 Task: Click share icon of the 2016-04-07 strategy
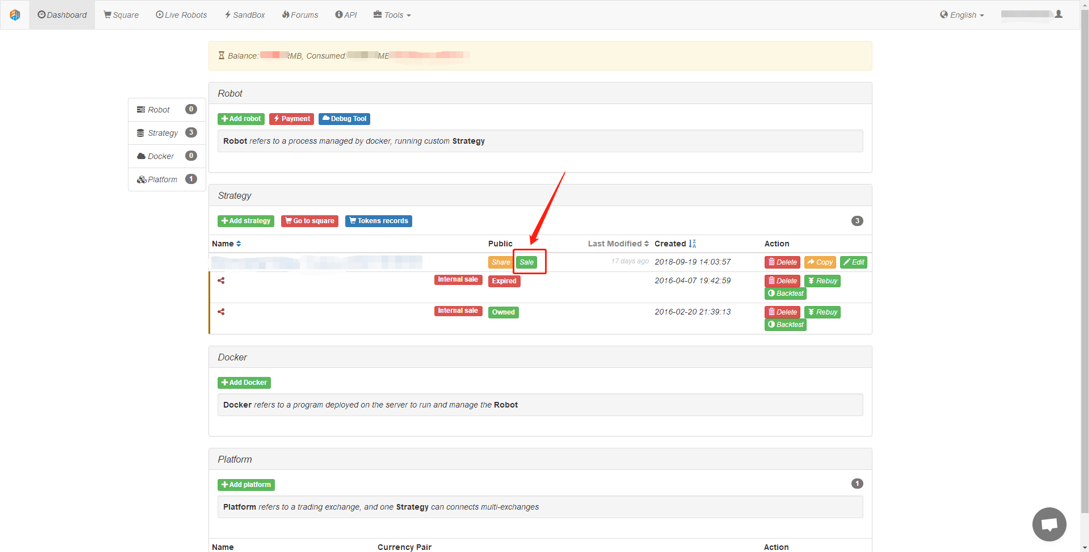[221, 281]
